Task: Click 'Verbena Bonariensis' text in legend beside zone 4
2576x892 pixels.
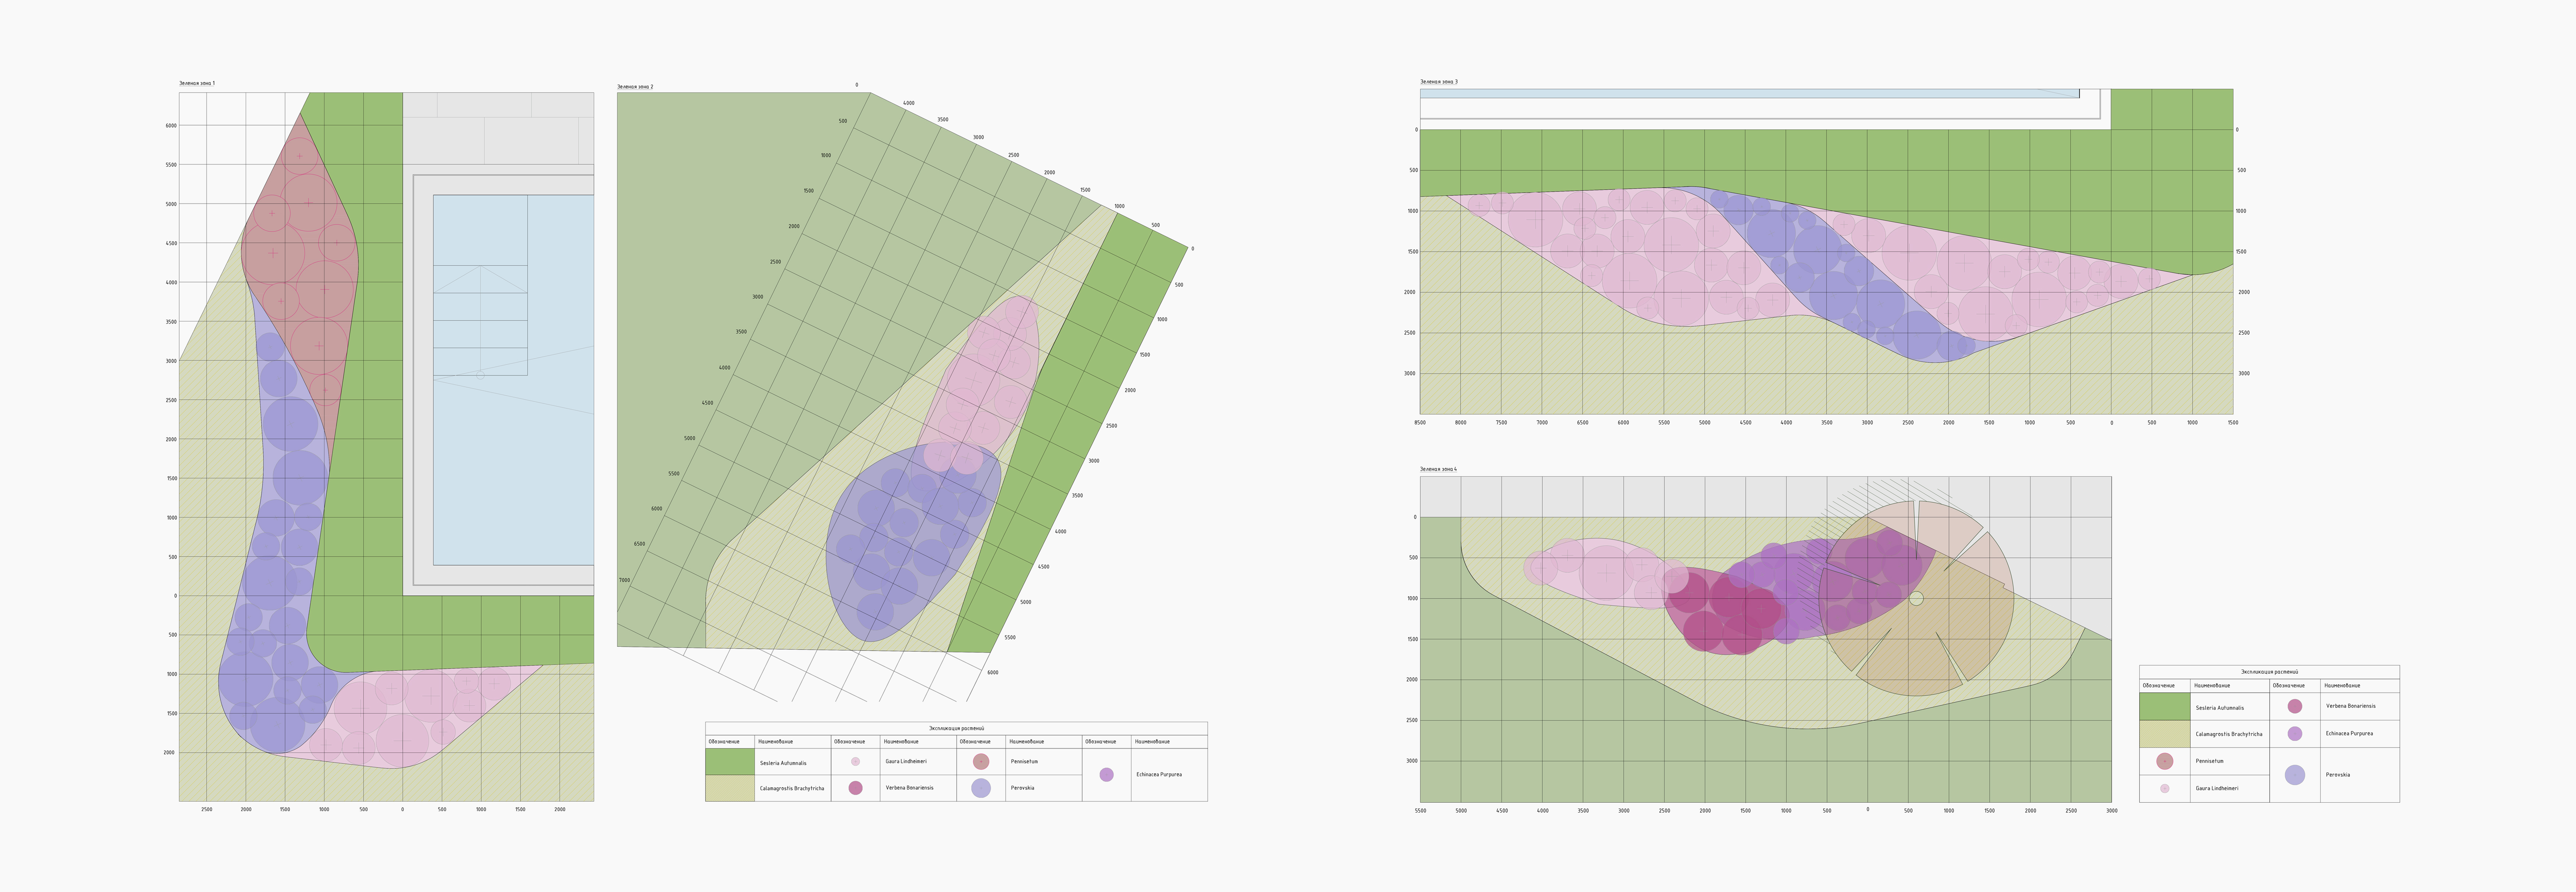Action: coord(2350,706)
